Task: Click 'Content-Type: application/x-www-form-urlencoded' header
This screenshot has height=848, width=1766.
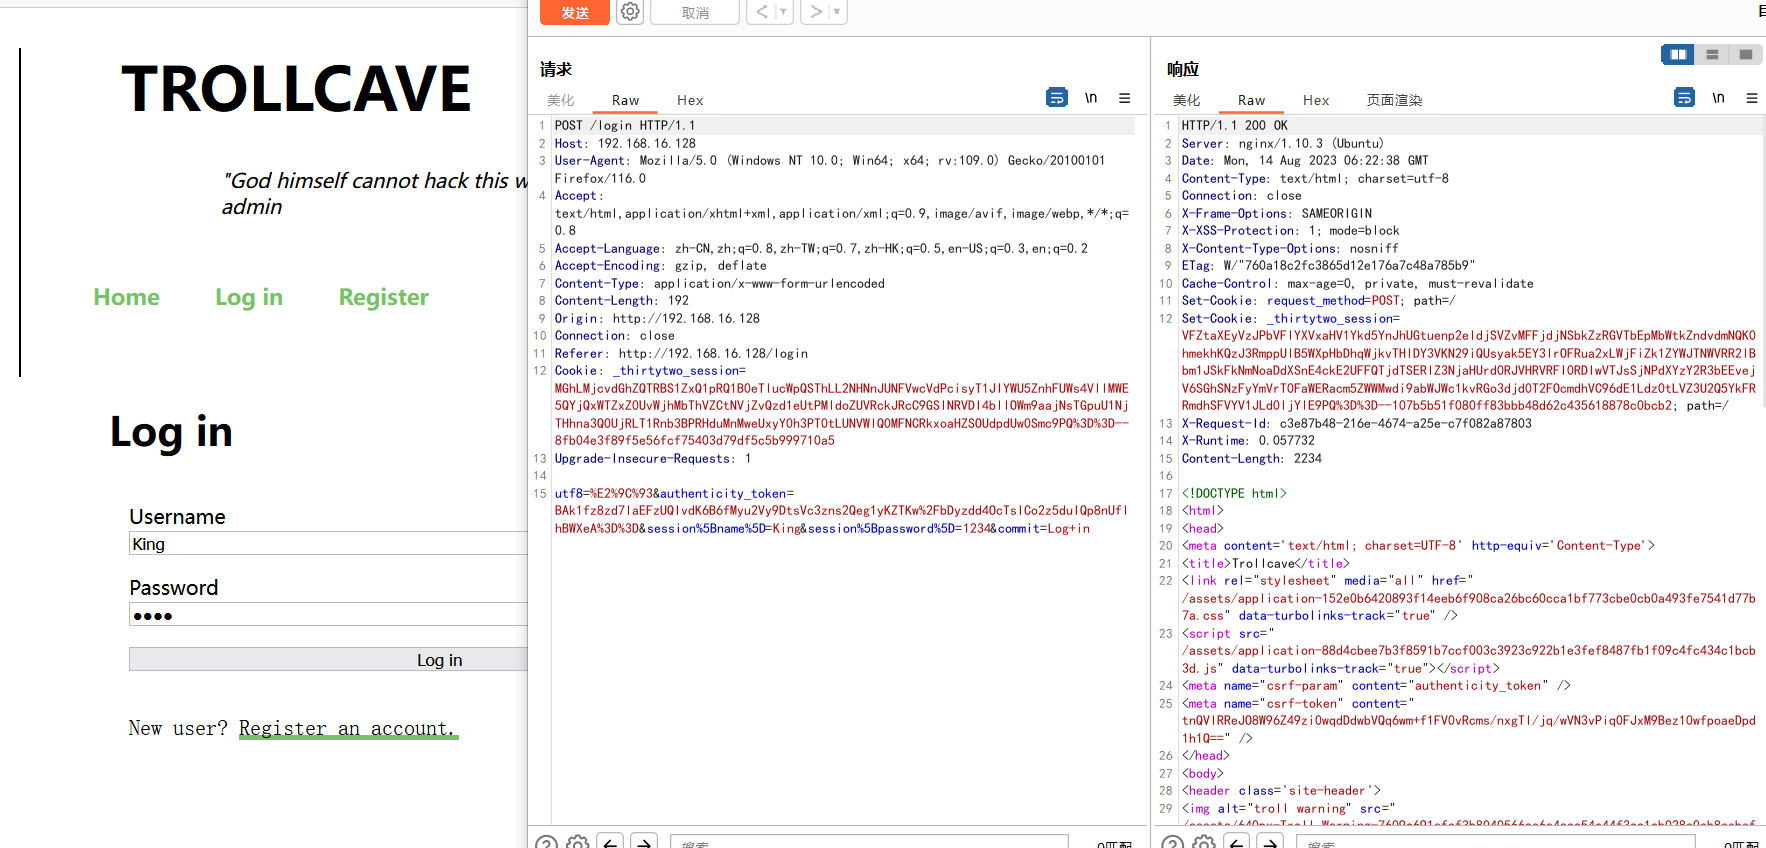Action: (x=720, y=284)
